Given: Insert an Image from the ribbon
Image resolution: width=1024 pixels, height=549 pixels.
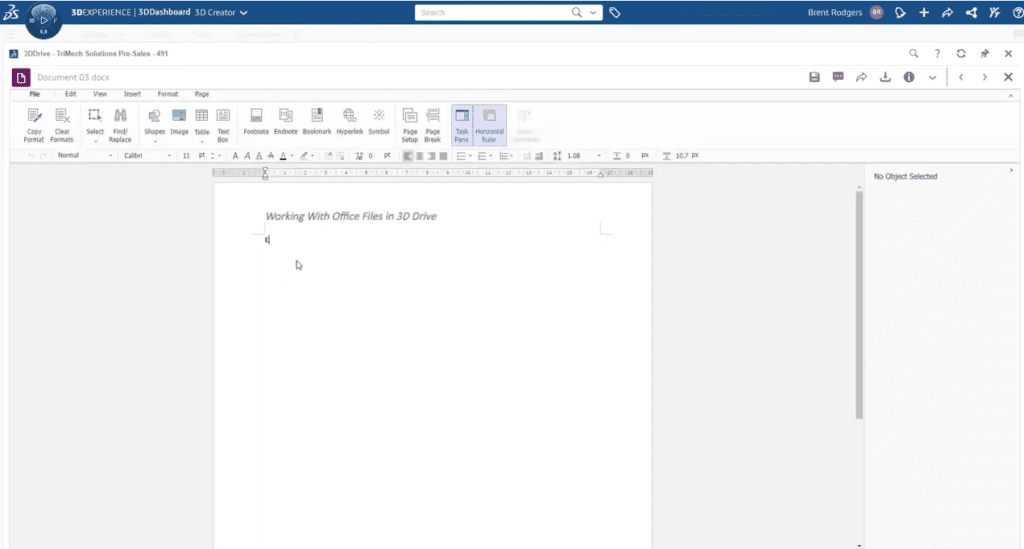Looking at the screenshot, I should (x=179, y=122).
